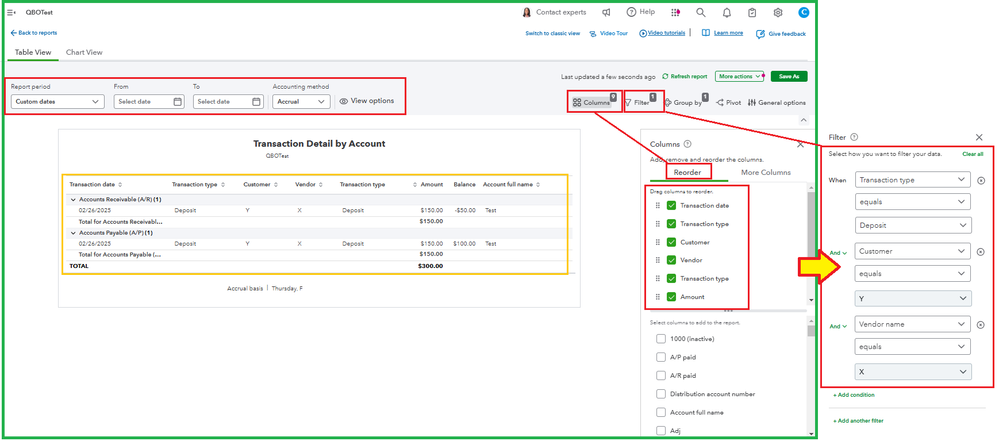This screenshot has height=440, width=999.
Task: Switch to the Chart View tab
Action: pos(84,52)
